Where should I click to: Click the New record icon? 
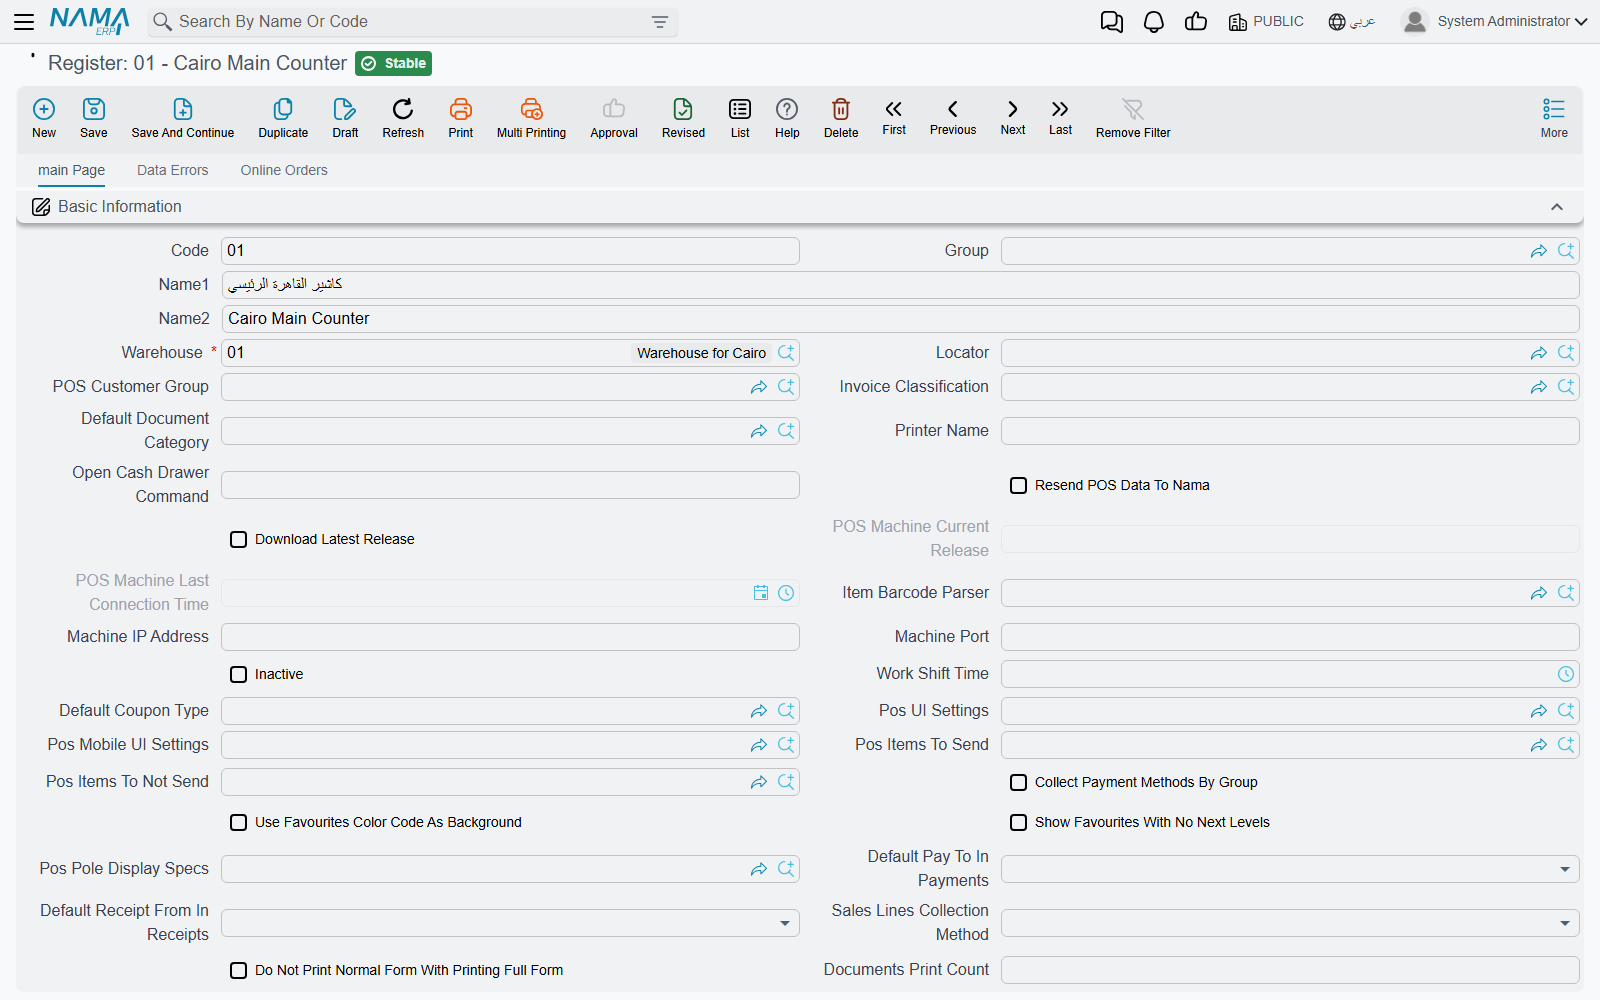point(44,109)
